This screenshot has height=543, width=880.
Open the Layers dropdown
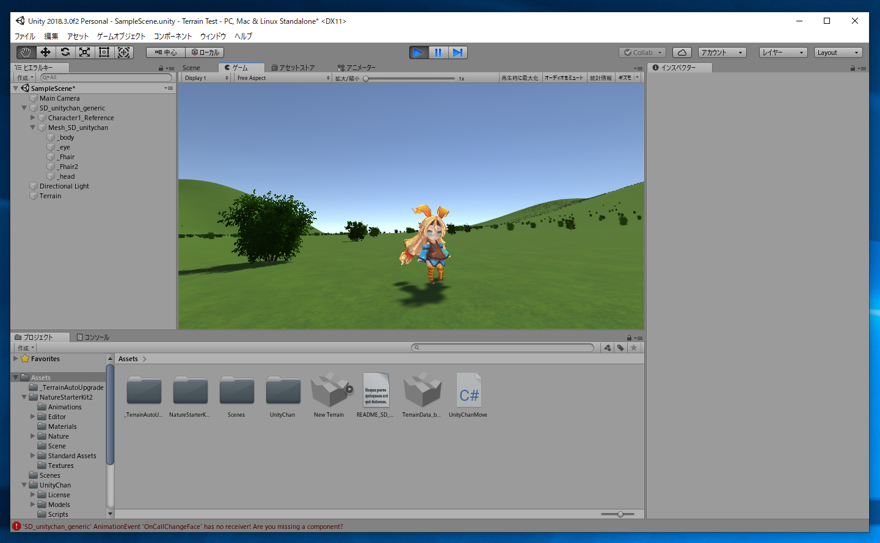pos(783,52)
